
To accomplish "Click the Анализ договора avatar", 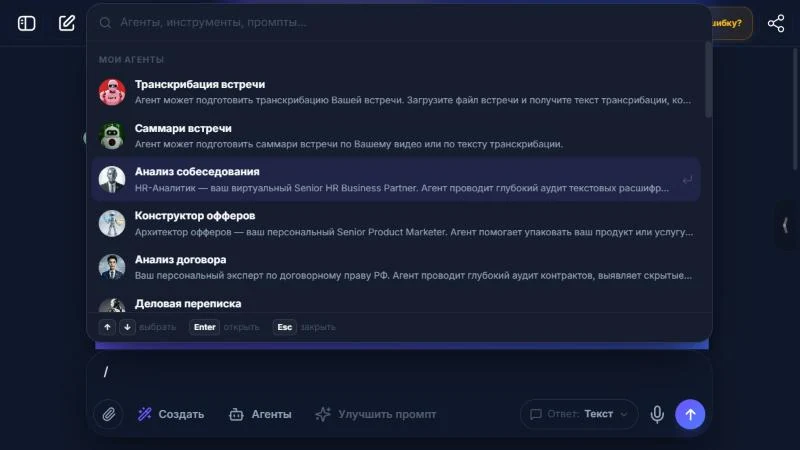I will tap(112, 267).
